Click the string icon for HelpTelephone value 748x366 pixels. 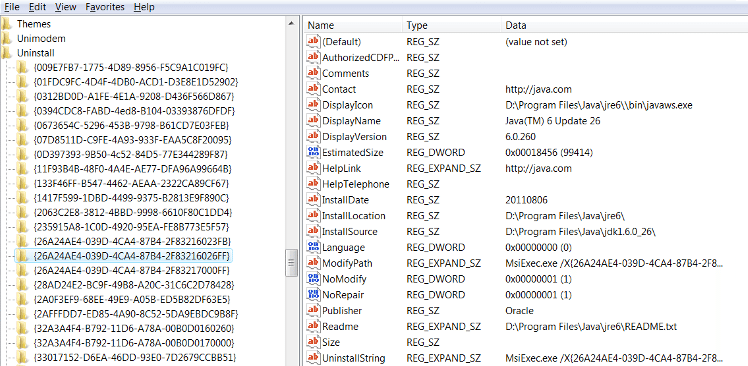[313, 184]
